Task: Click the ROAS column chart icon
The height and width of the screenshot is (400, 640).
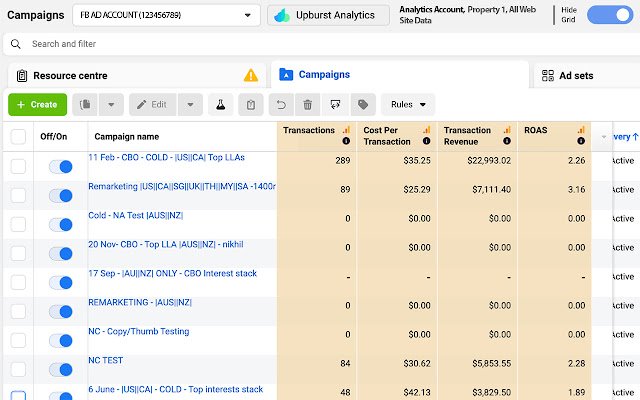Action: tap(581, 130)
